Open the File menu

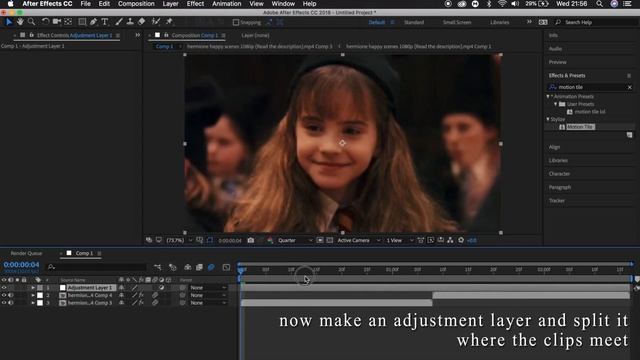click(86, 4)
